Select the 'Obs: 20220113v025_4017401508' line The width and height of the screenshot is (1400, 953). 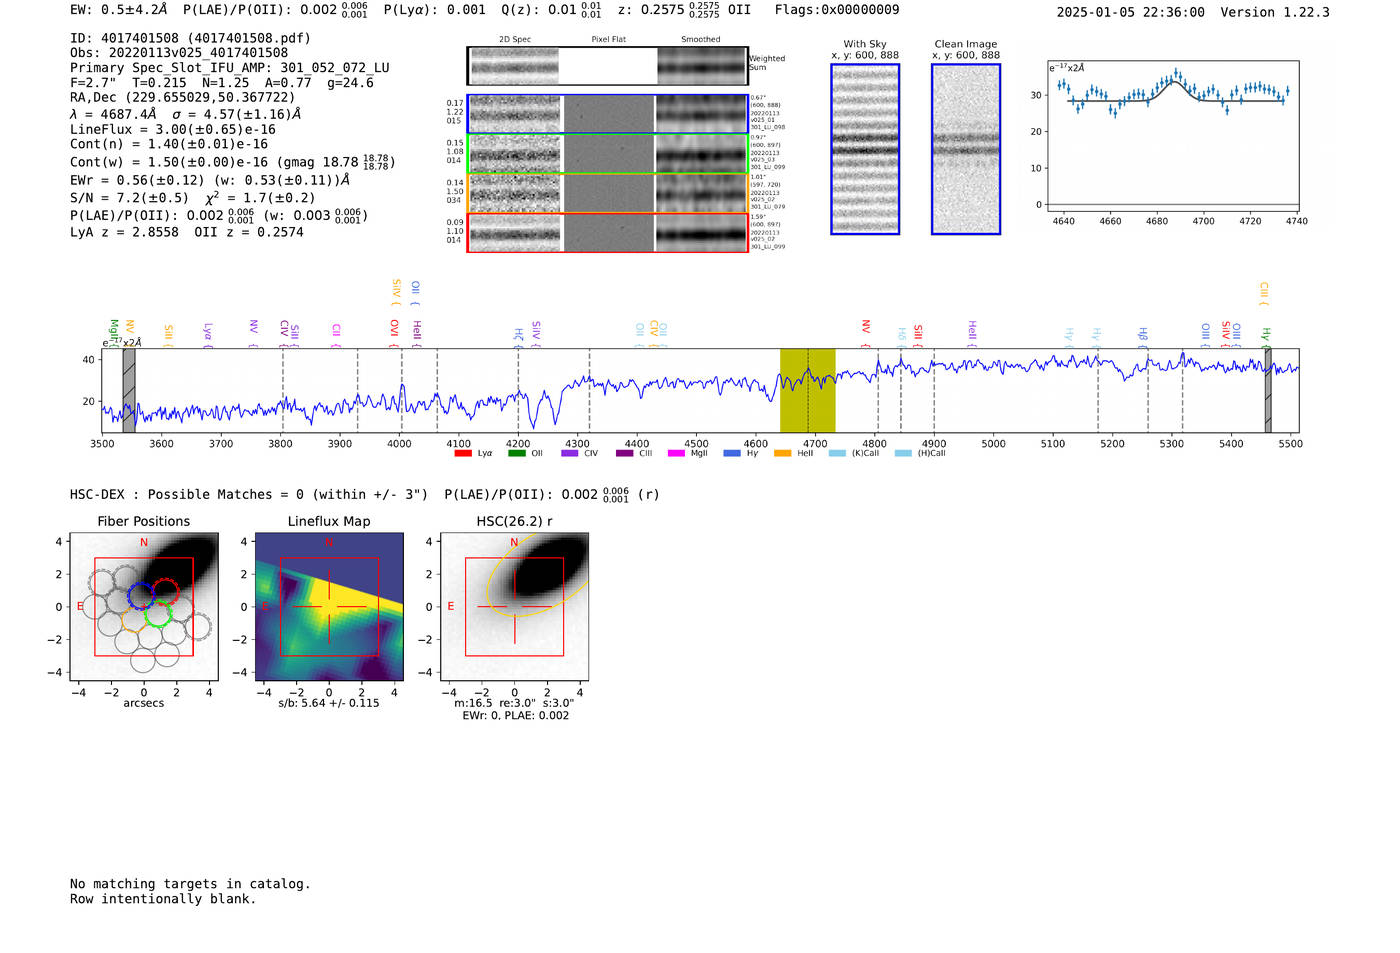coord(179,52)
